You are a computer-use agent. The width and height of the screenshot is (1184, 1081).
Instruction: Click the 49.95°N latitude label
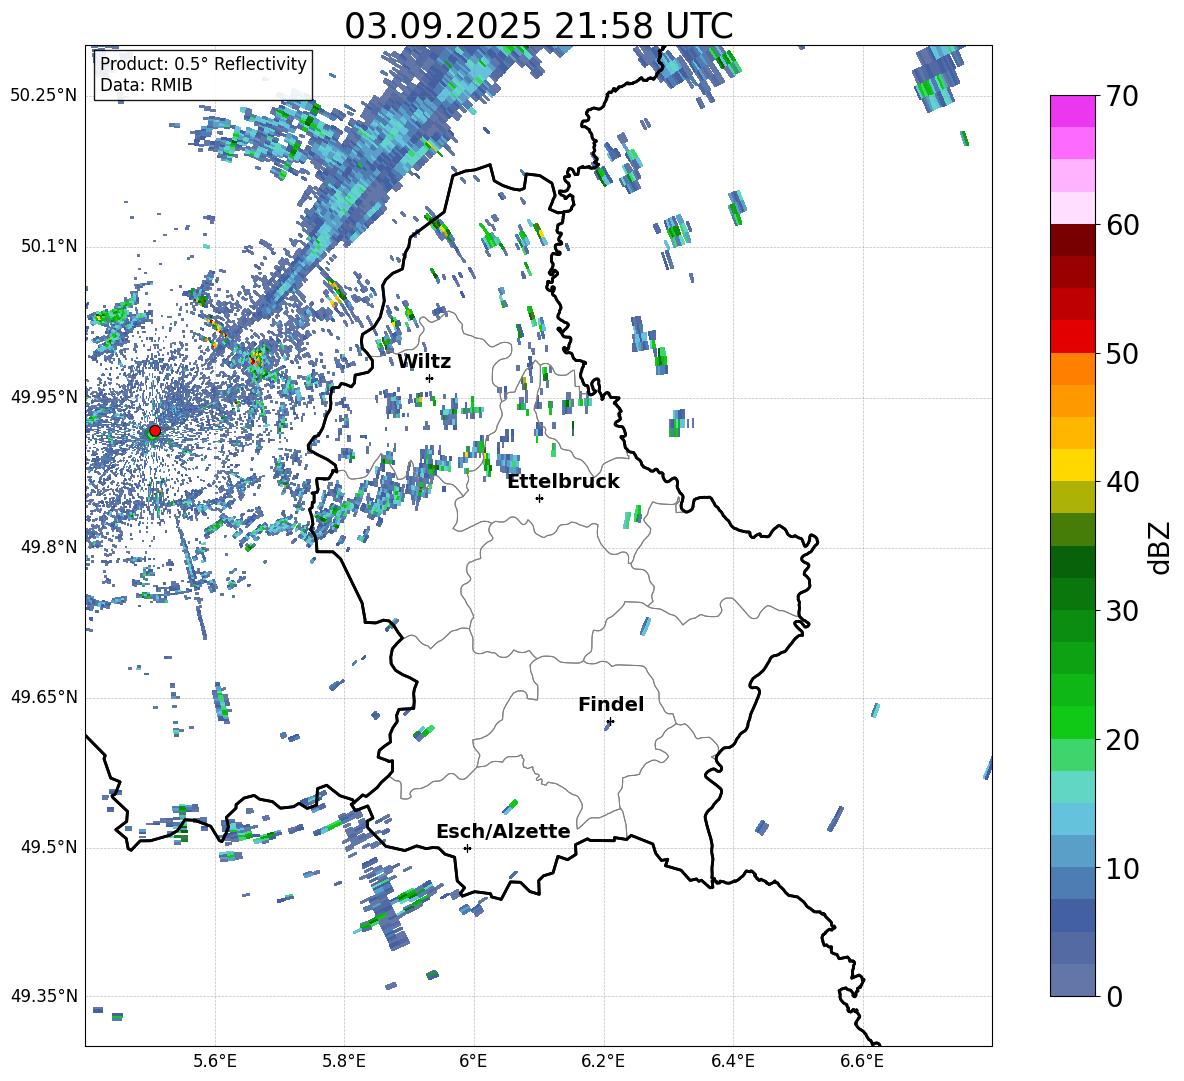[x=44, y=397]
